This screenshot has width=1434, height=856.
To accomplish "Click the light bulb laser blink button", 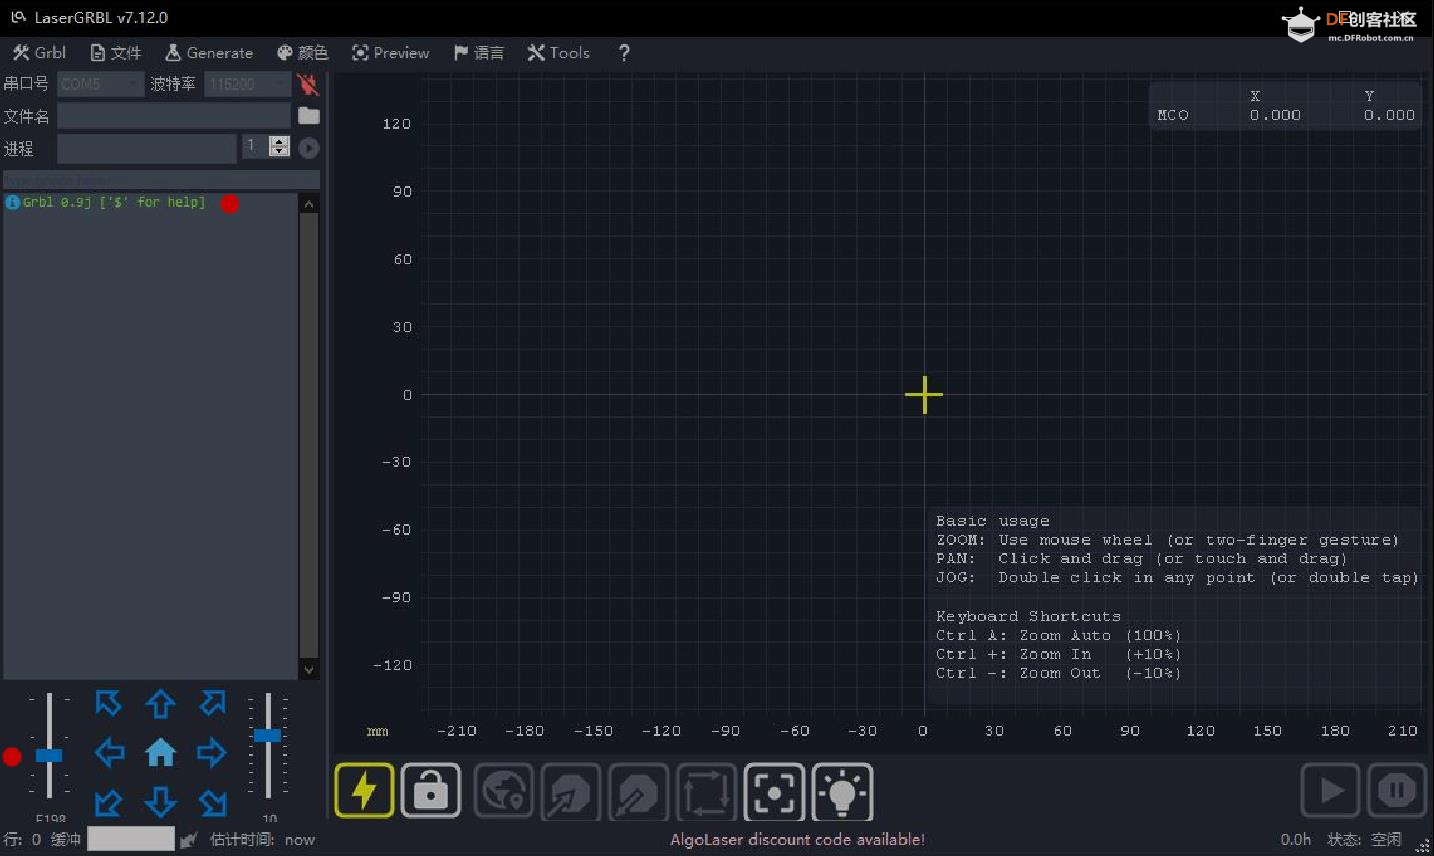I will (x=842, y=792).
